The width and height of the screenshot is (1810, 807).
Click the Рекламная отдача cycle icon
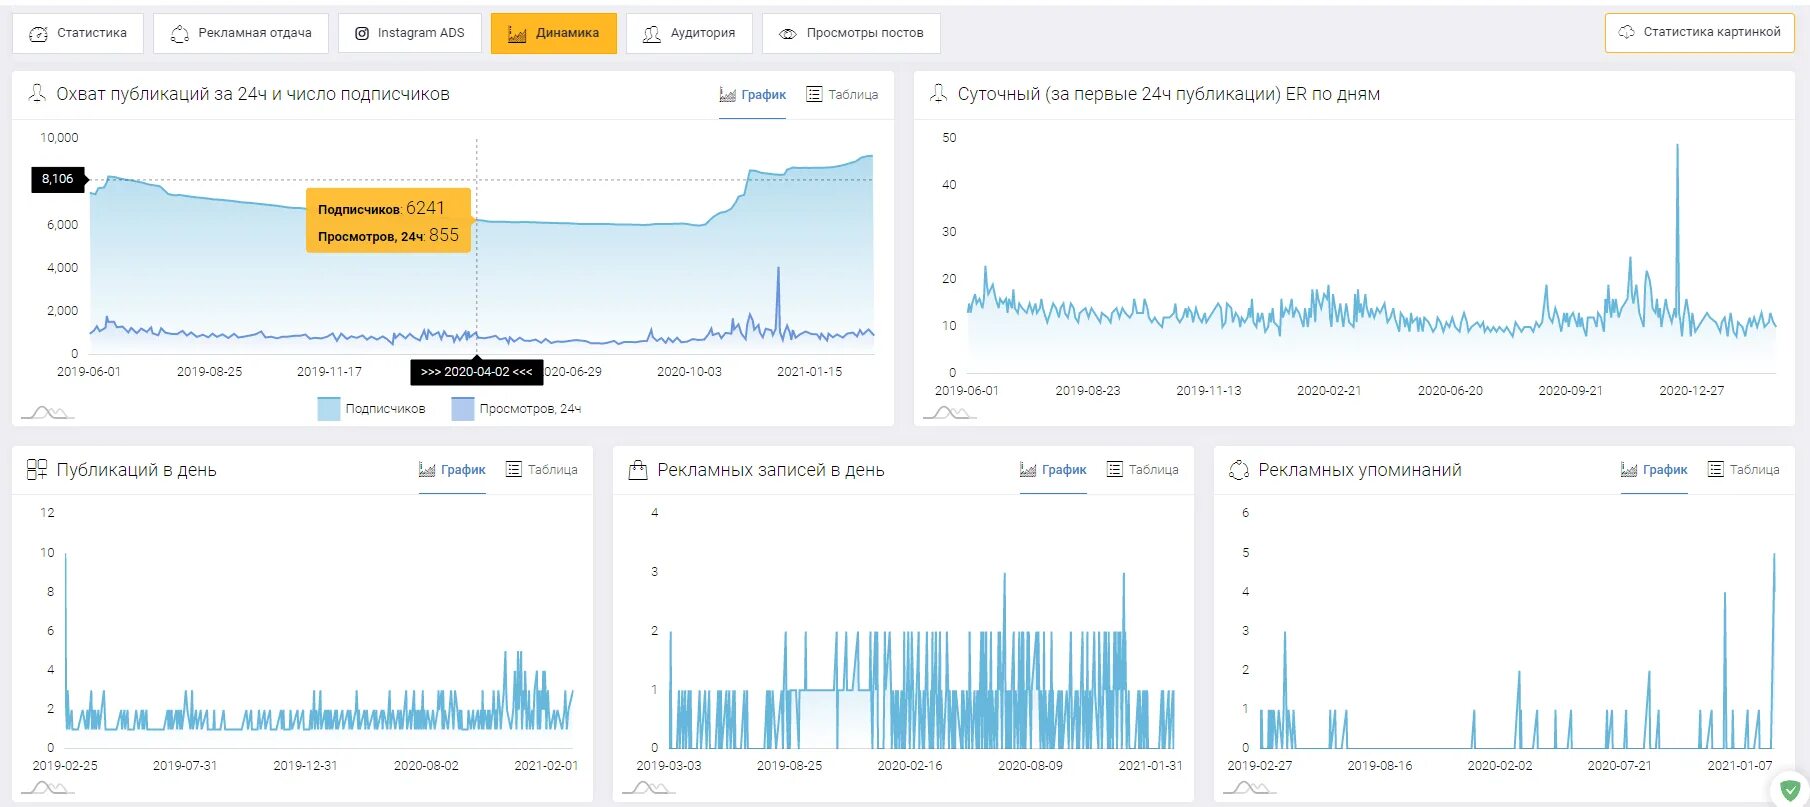coord(180,34)
